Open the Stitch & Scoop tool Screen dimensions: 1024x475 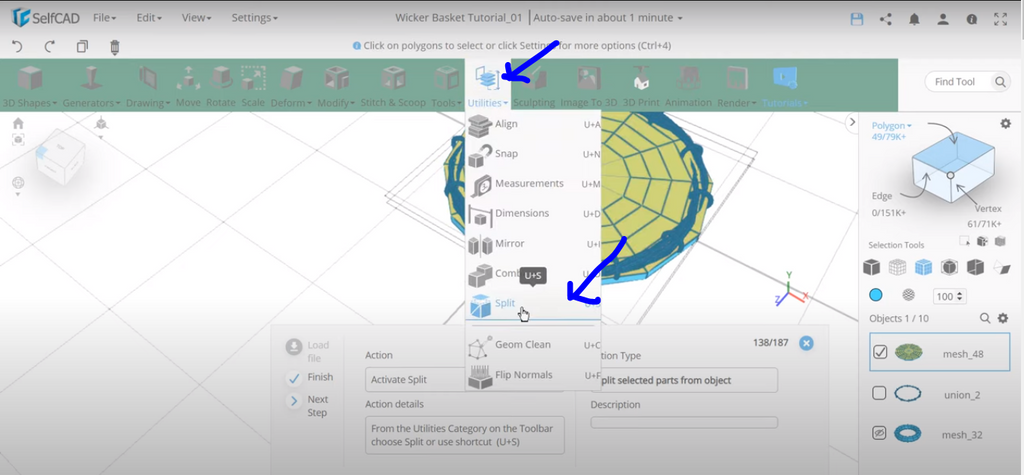point(393,86)
